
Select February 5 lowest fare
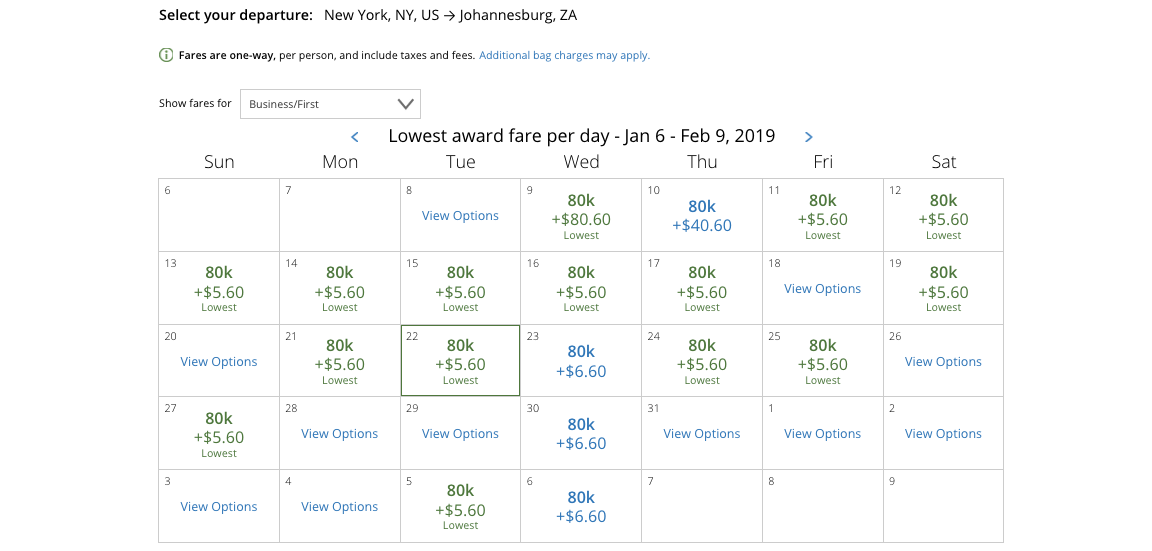point(460,506)
